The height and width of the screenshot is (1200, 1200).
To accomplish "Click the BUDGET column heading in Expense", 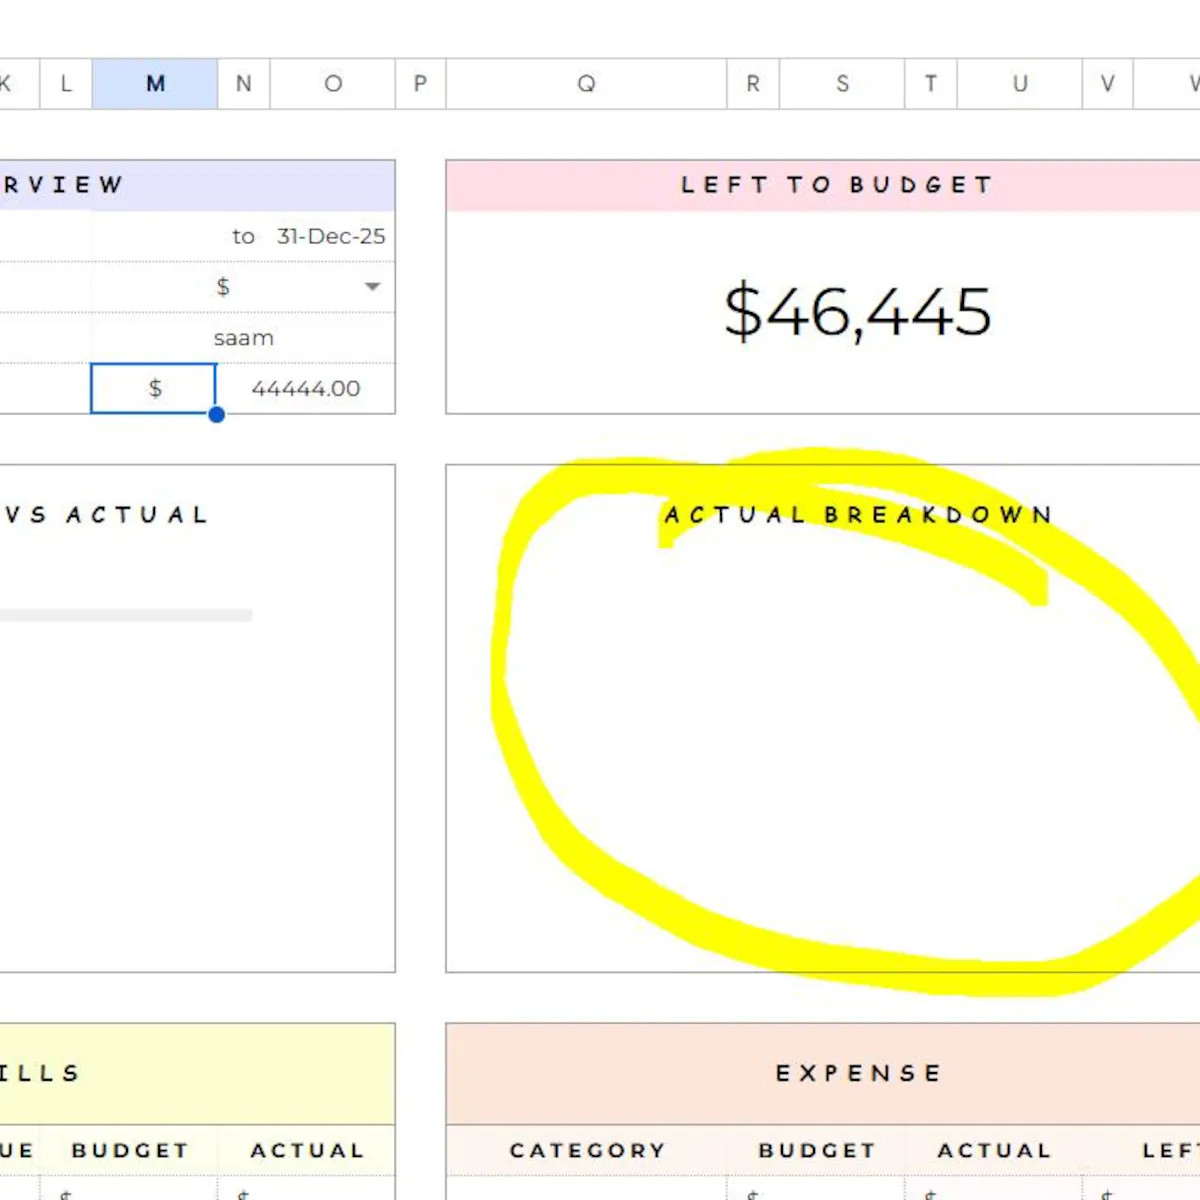I will [x=817, y=1151].
